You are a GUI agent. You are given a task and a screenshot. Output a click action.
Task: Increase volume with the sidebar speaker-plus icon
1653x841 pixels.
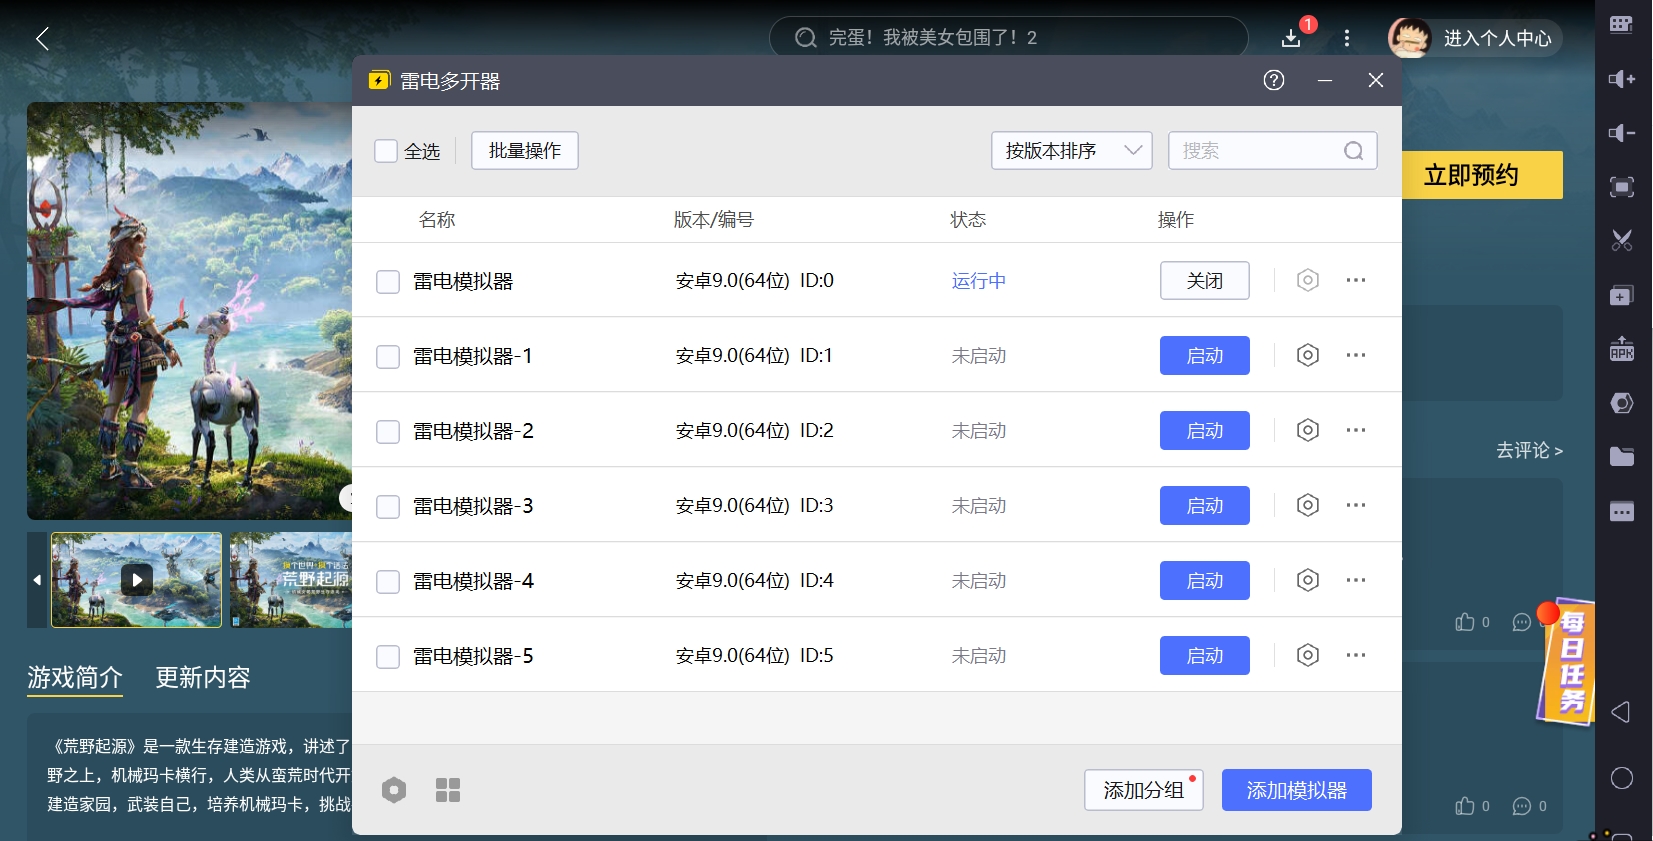coord(1621,79)
